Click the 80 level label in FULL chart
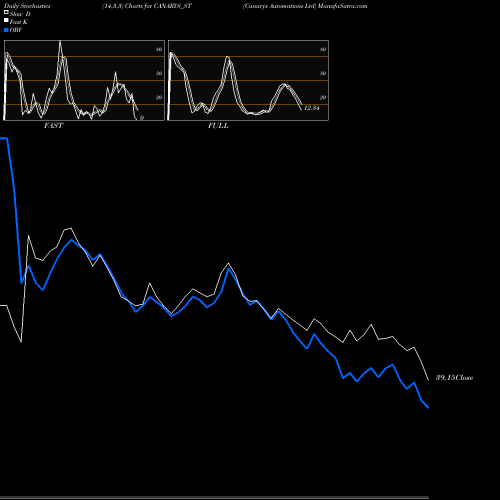 (x=323, y=49)
